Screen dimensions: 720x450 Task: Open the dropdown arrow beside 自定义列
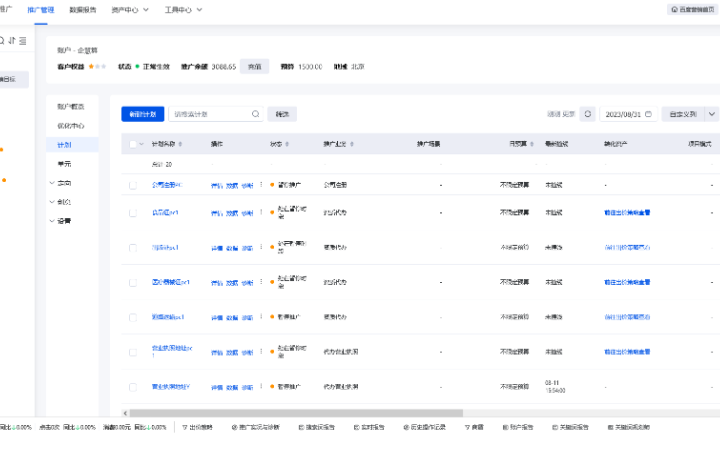pyautogui.click(x=711, y=114)
